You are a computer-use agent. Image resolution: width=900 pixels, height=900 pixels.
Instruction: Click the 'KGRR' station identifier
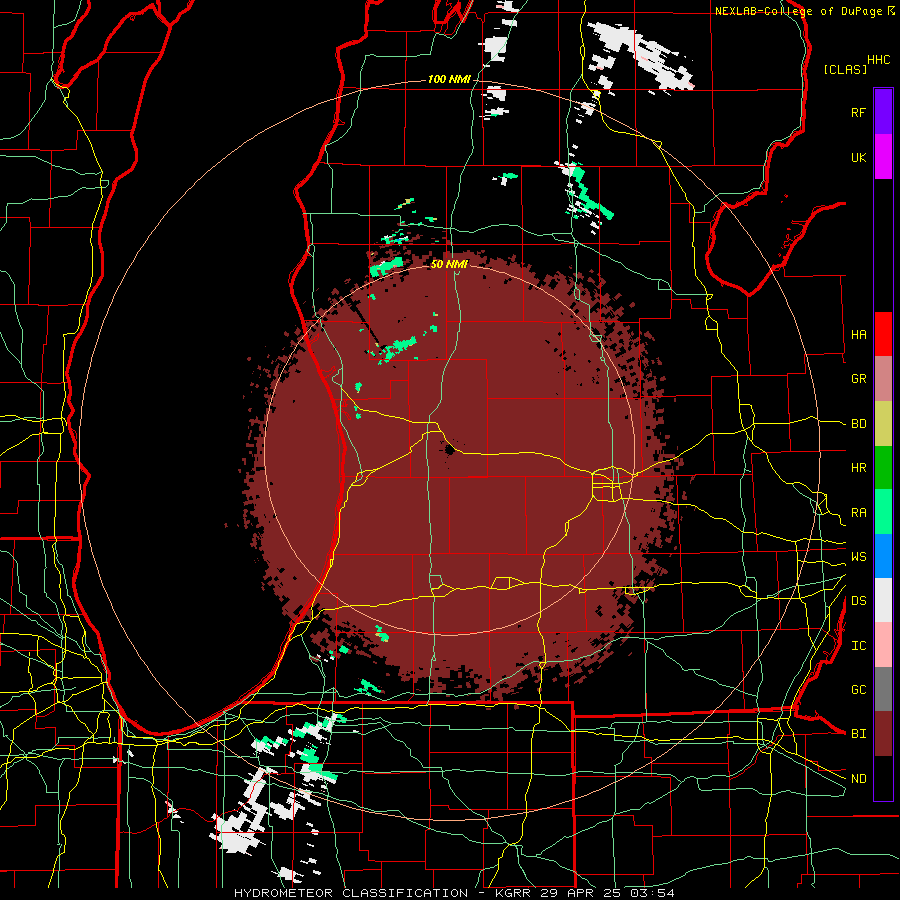coord(513,893)
